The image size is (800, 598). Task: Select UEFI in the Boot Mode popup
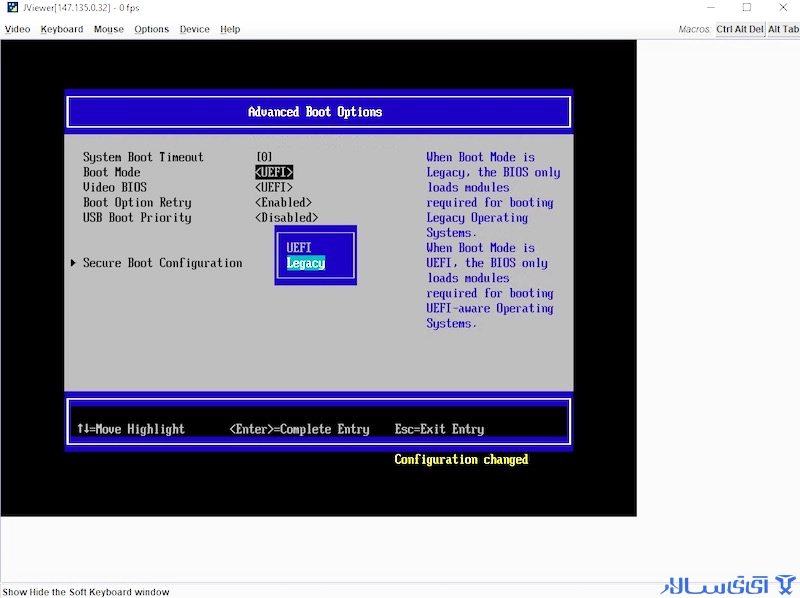pyautogui.click(x=298, y=247)
